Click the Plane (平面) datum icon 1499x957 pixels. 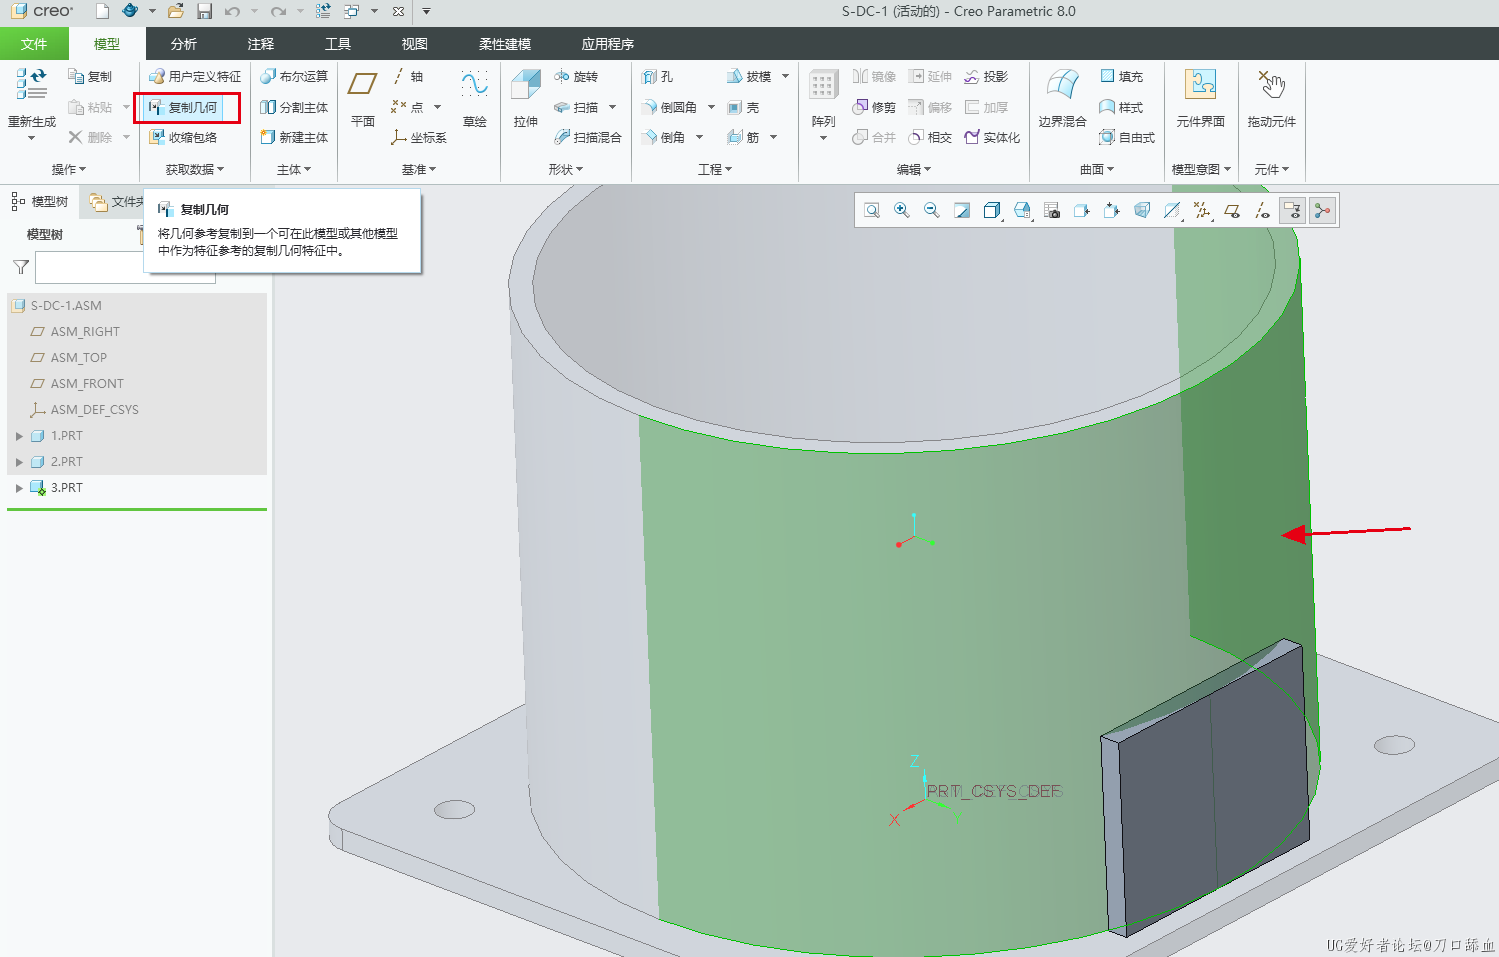click(x=362, y=97)
